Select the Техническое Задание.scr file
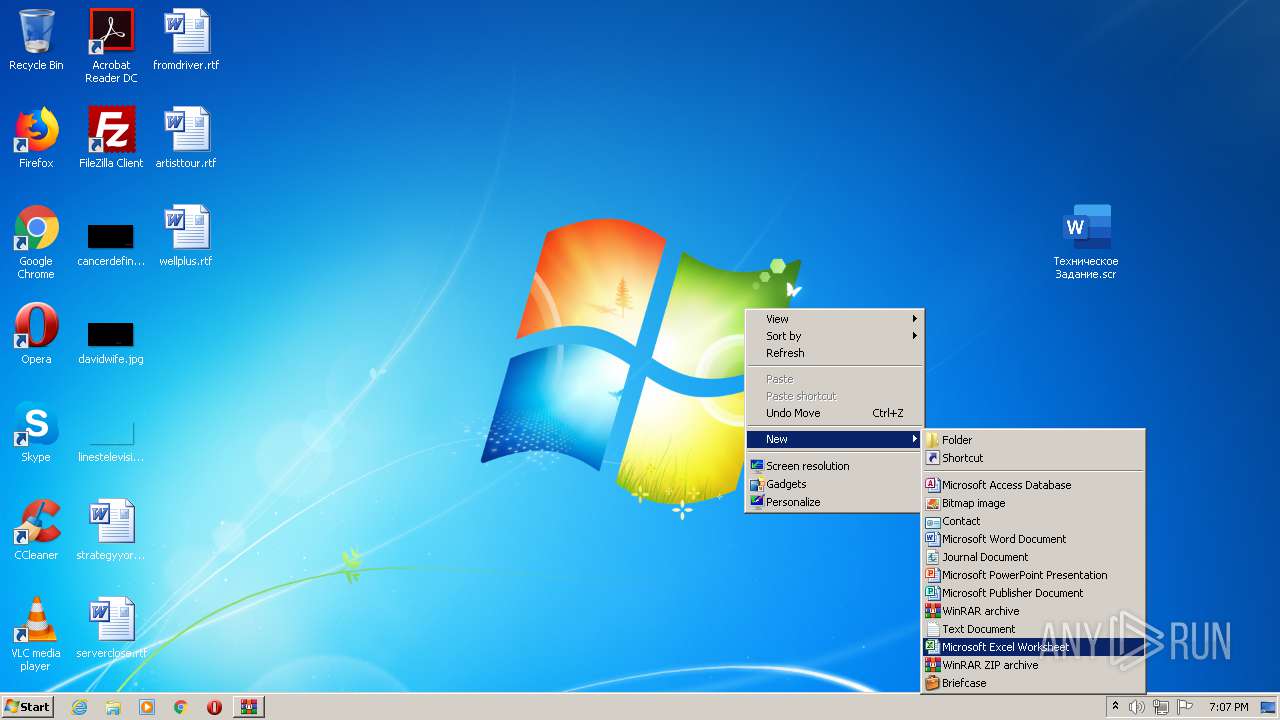The image size is (1280, 720). [1086, 242]
